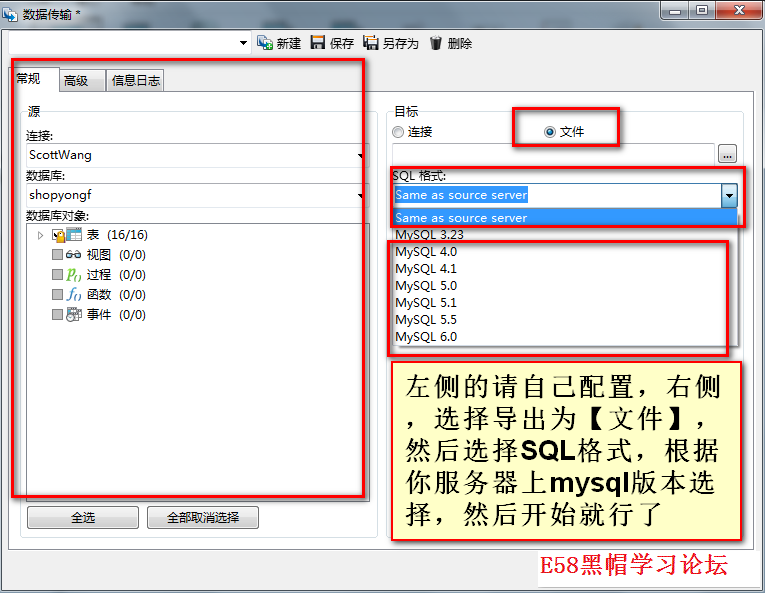Click the 保存 (Save) disk icon
765x593 pixels.
click(x=318, y=43)
